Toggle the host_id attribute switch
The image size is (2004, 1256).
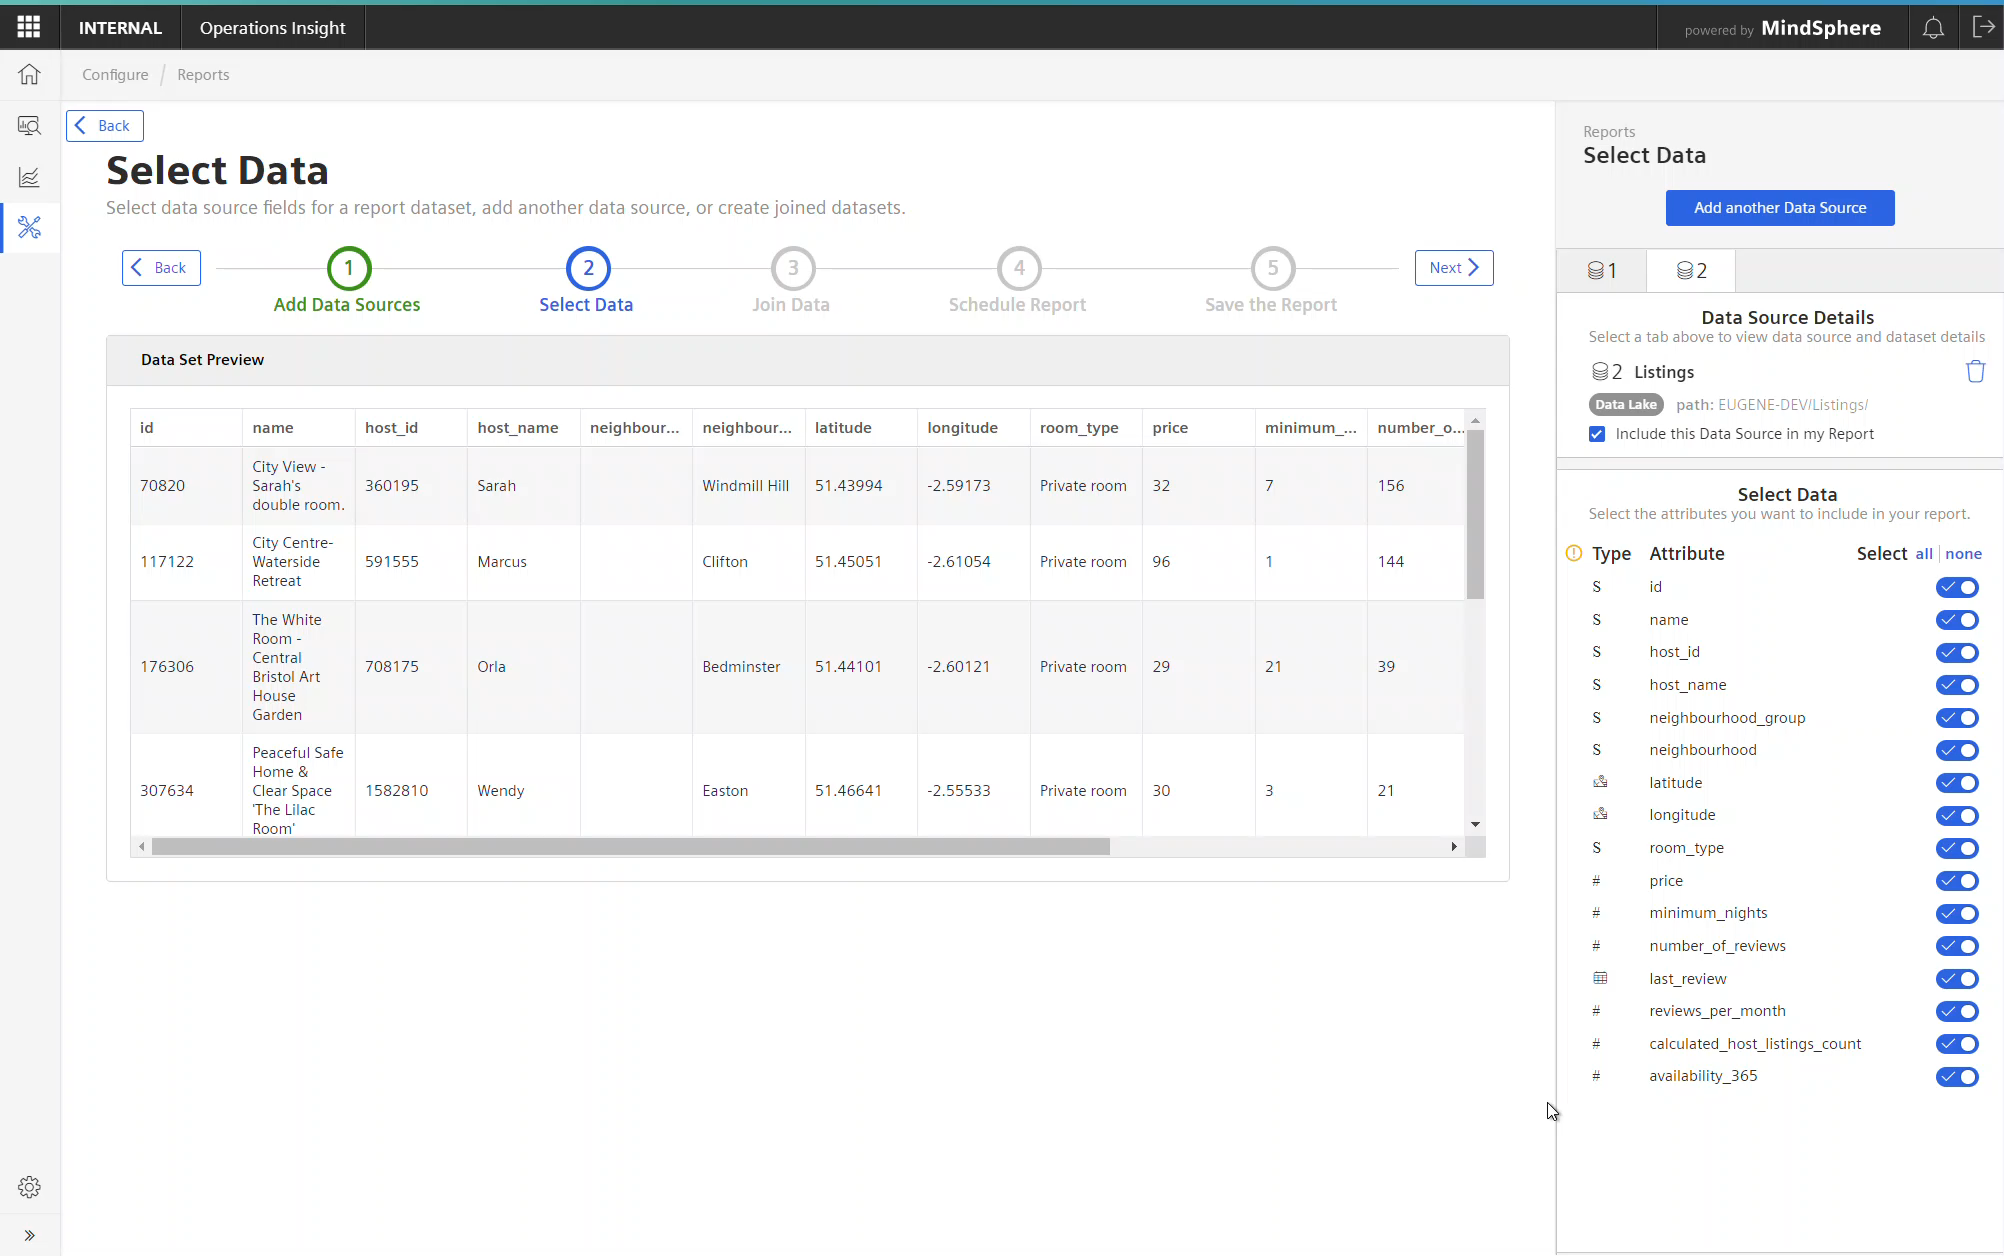[1957, 653]
